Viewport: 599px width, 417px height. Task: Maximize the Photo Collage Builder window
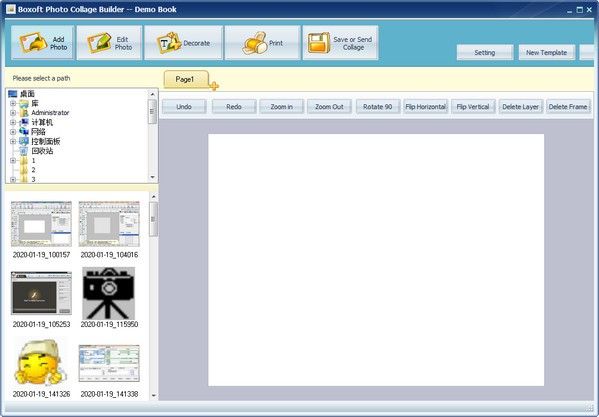(580, 10)
